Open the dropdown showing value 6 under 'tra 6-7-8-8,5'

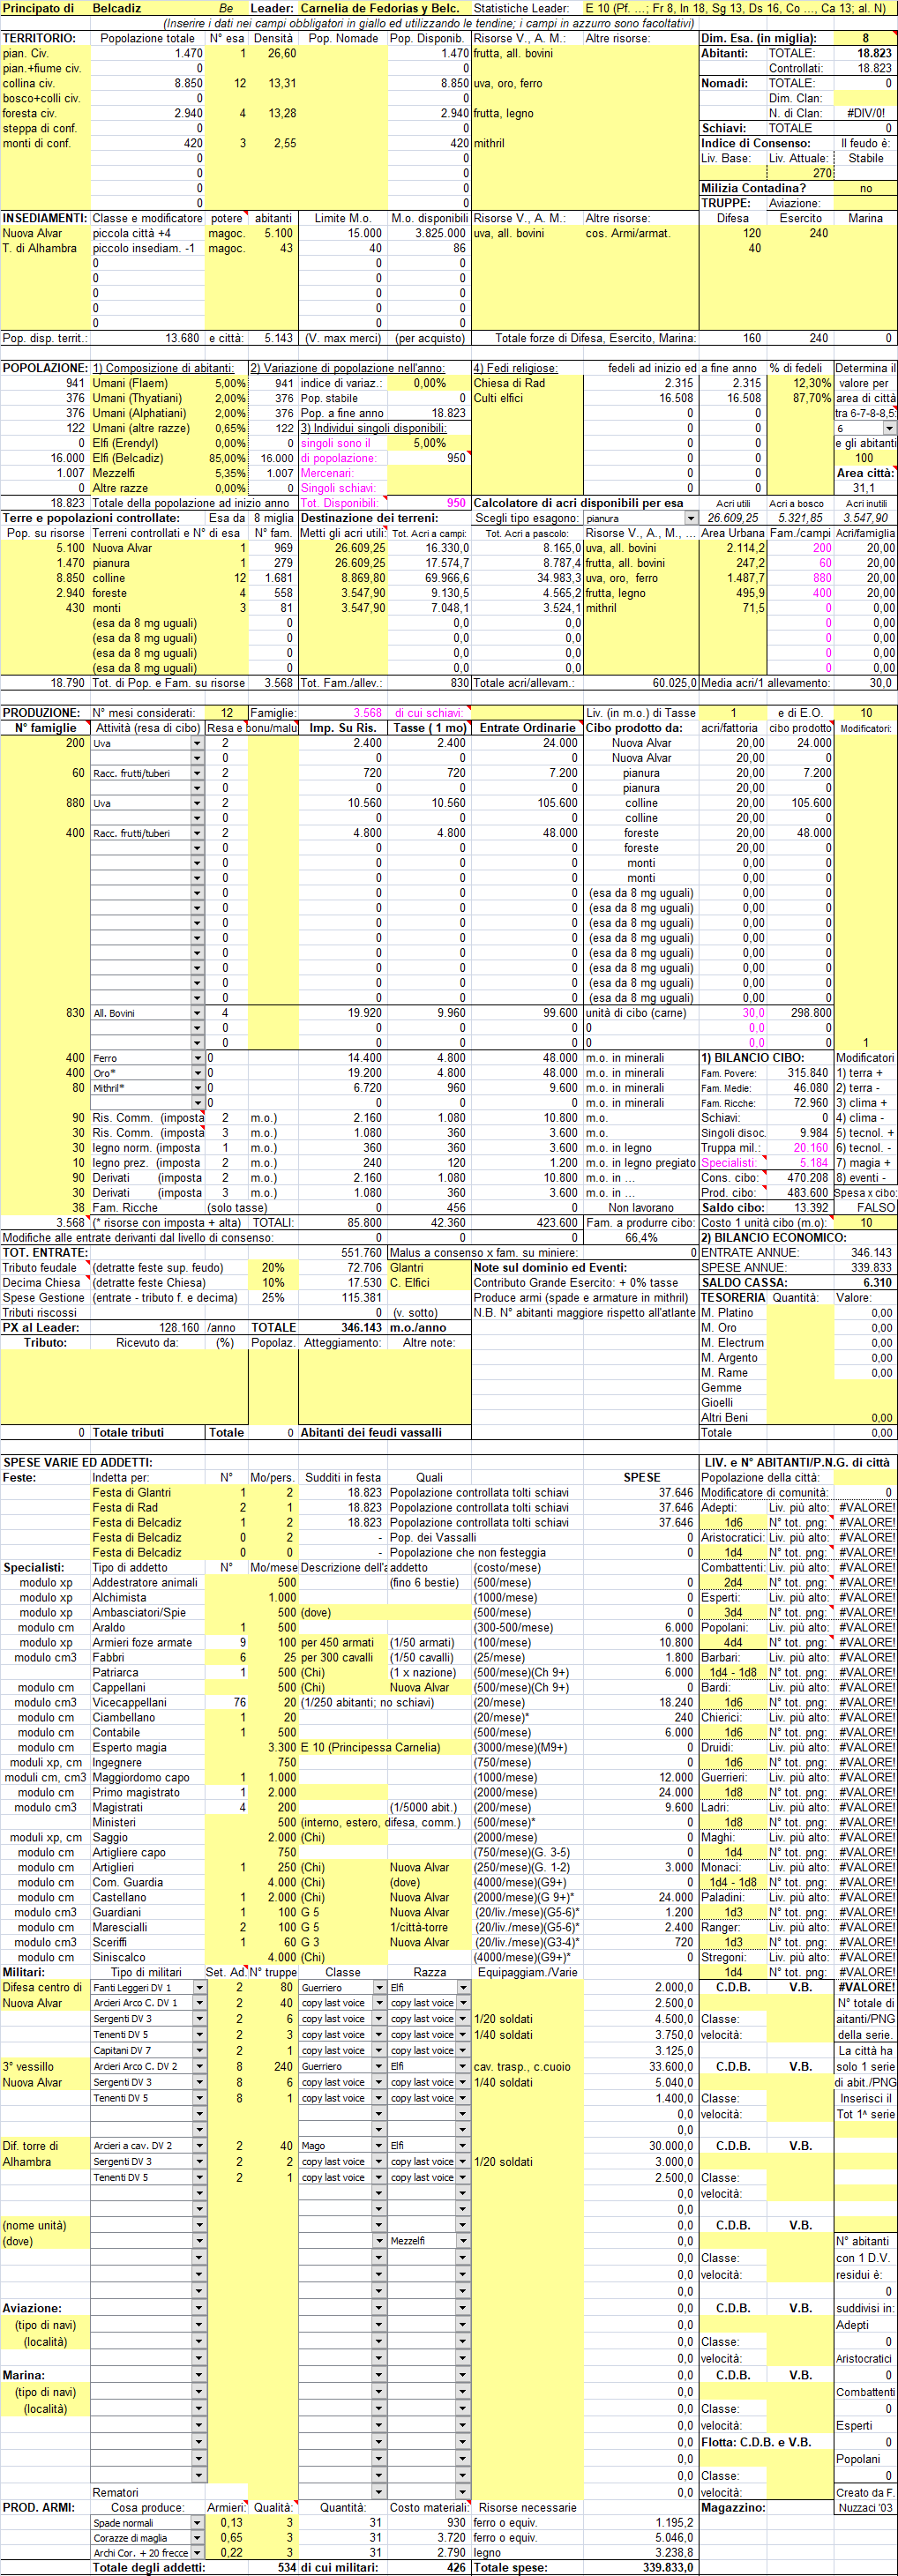pyautogui.click(x=889, y=428)
